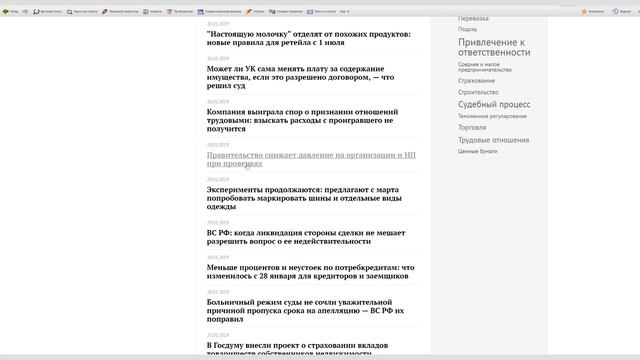Open the article "Эксперименты продолжаются" about marking tires

click(x=304, y=198)
